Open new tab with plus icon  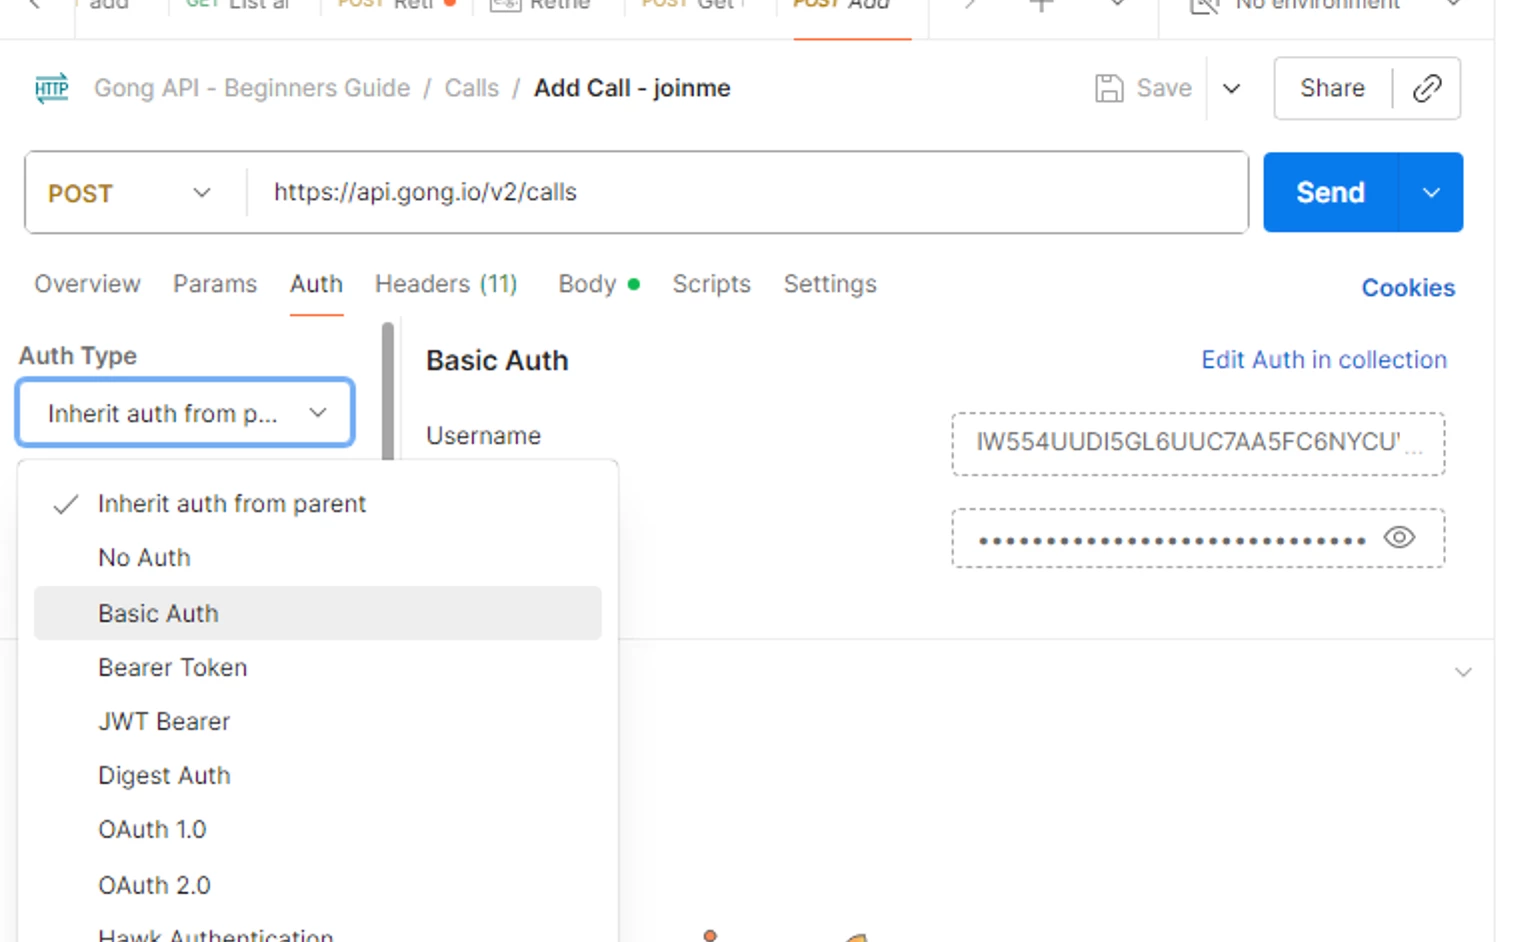pos(1041,5)
